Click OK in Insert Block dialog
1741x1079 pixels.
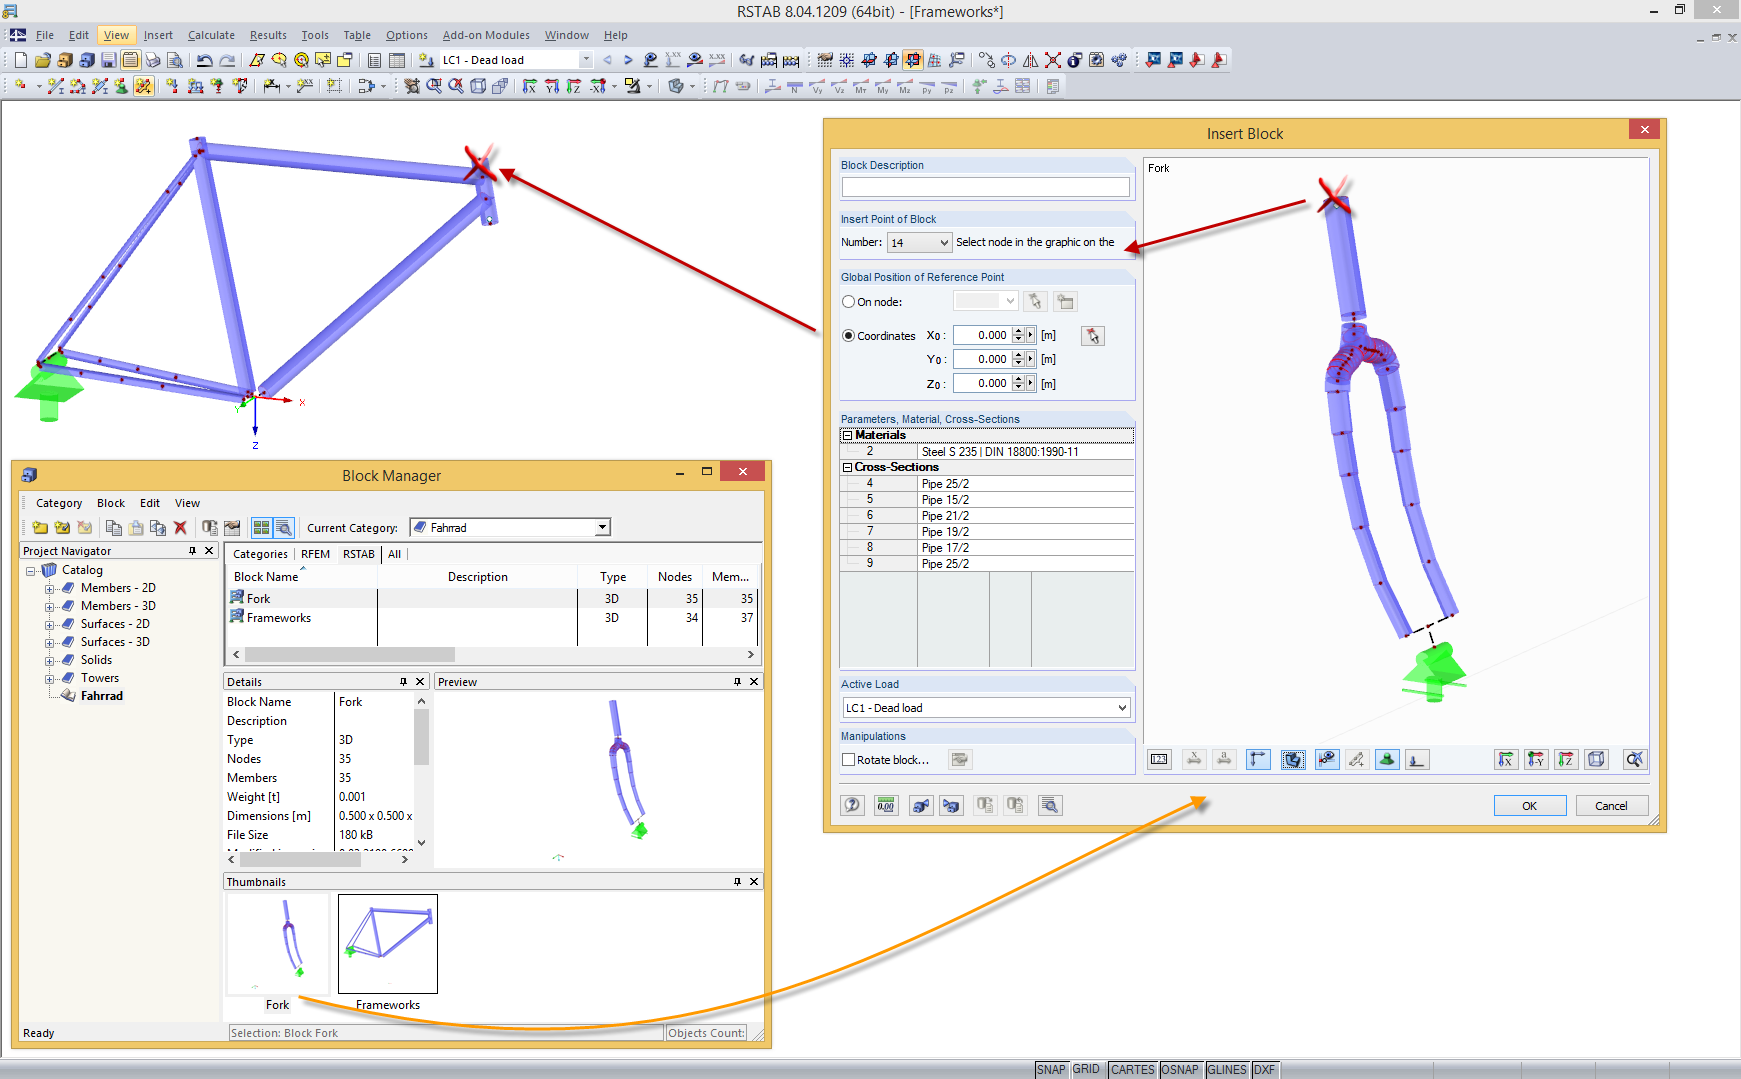pyautogui.click(x=1530, y=806)
